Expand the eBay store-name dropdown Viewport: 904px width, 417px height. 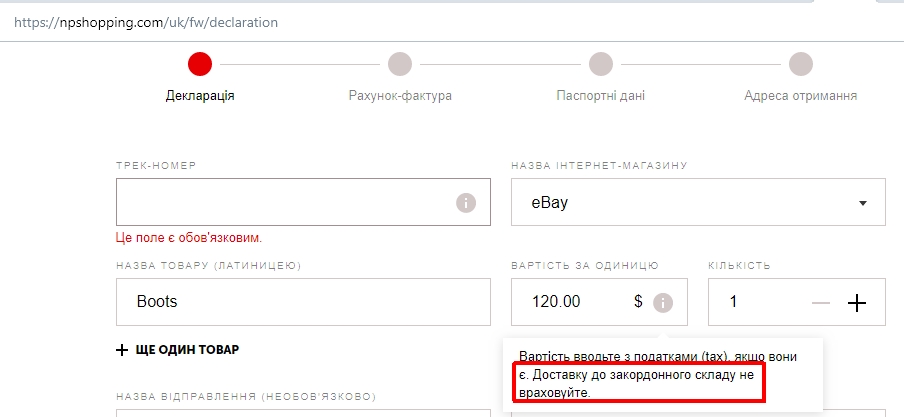pyautogui.click(x=698, y=203)
